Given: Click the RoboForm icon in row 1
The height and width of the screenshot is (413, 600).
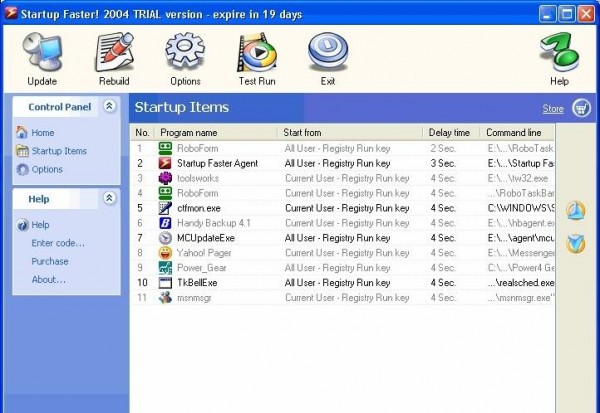Looking at the screenshot, I should point(165,148).
